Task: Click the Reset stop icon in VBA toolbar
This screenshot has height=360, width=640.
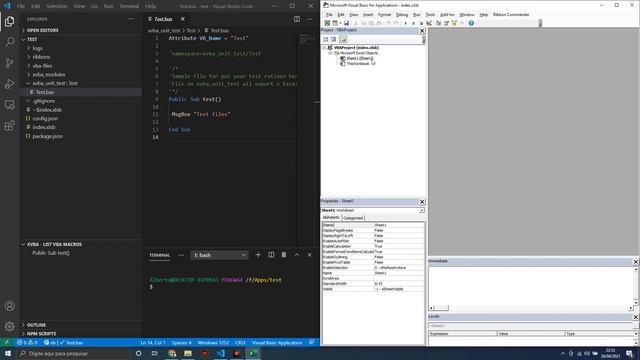Action: 421,23
